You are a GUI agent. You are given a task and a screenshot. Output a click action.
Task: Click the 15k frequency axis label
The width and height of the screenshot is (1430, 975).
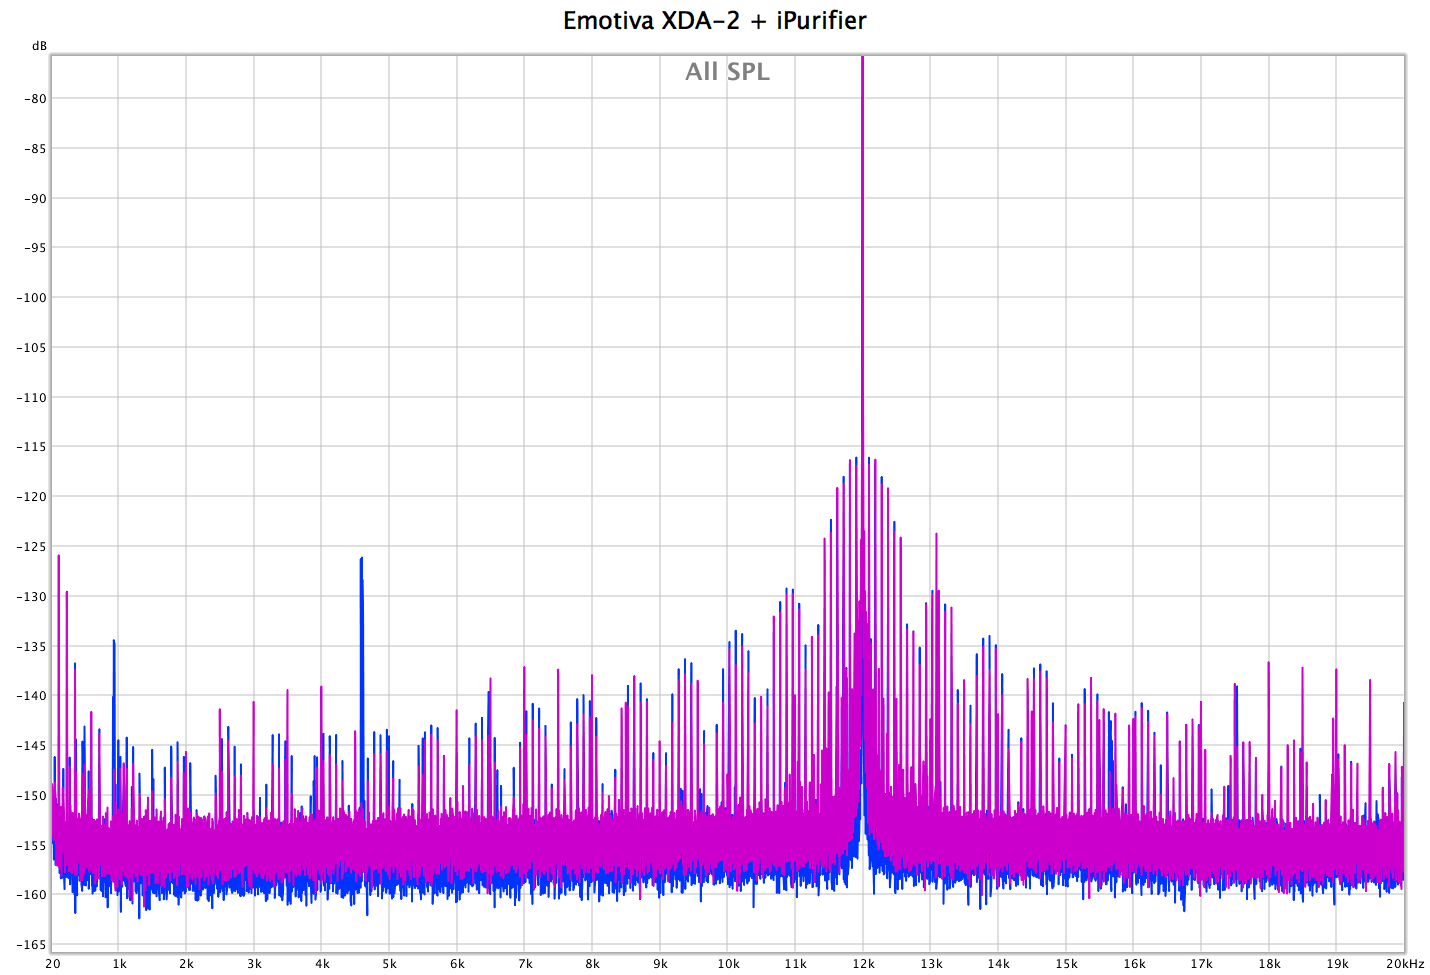click(1066, 964)
